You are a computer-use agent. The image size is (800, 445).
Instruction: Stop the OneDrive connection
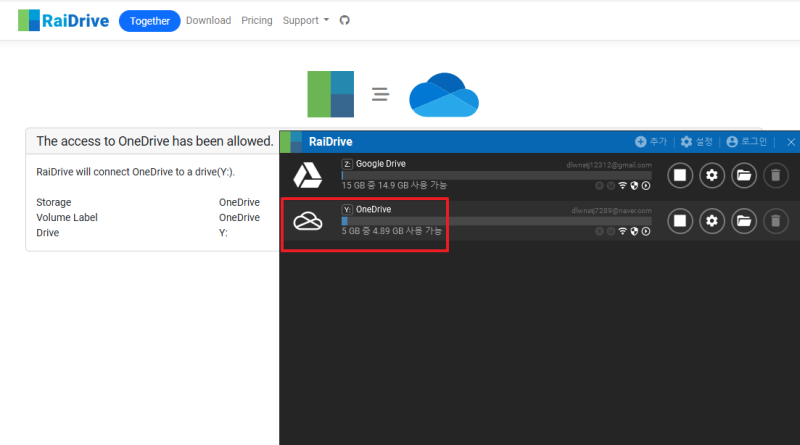pyautogui.click(x=680, y=221)
